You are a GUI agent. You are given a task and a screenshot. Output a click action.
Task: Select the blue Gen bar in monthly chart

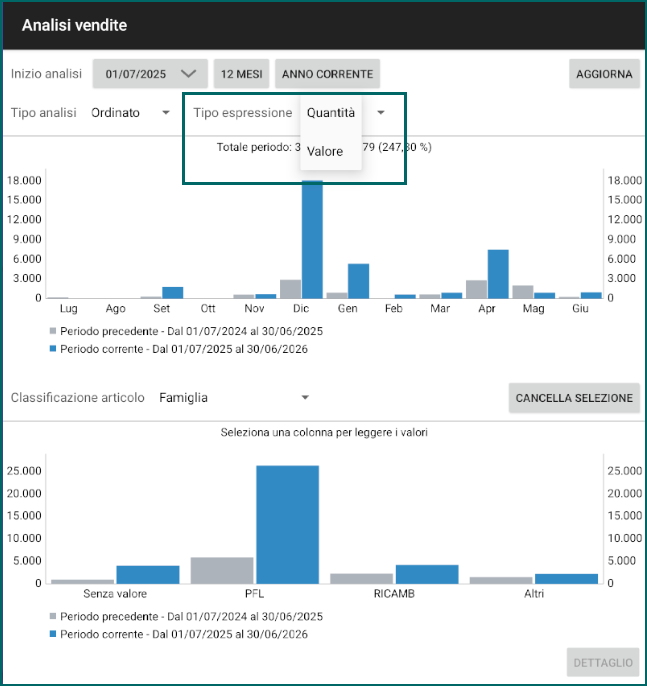pyautogui.click(x=358, y=281)
